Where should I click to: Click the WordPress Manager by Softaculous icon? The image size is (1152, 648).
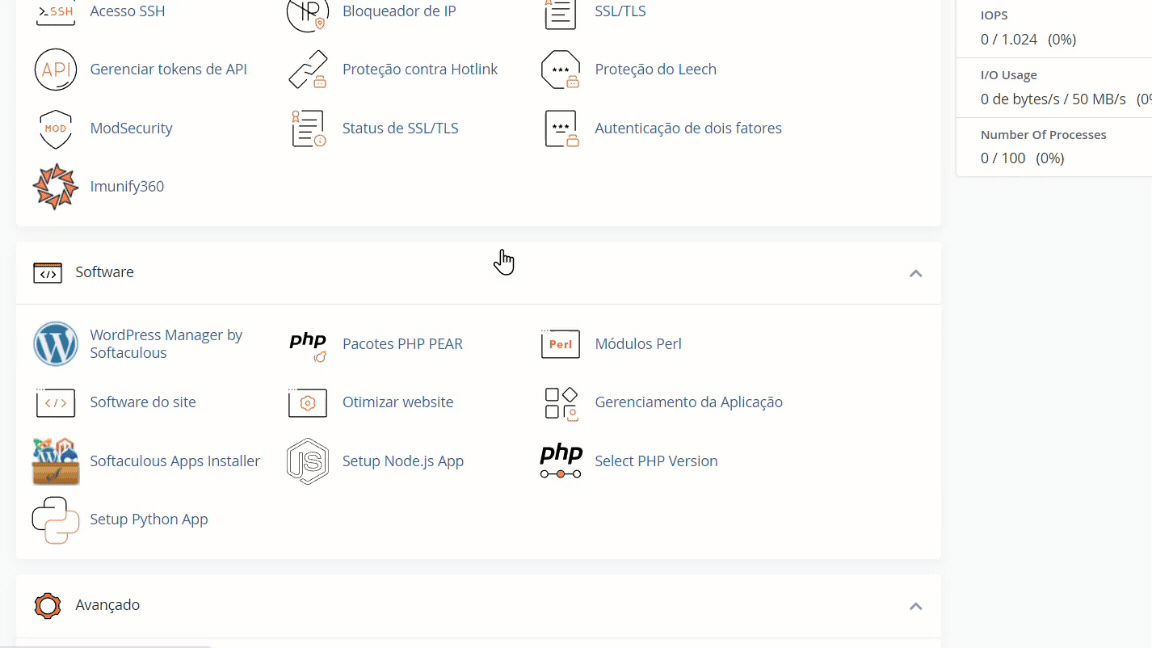(55, 344)
